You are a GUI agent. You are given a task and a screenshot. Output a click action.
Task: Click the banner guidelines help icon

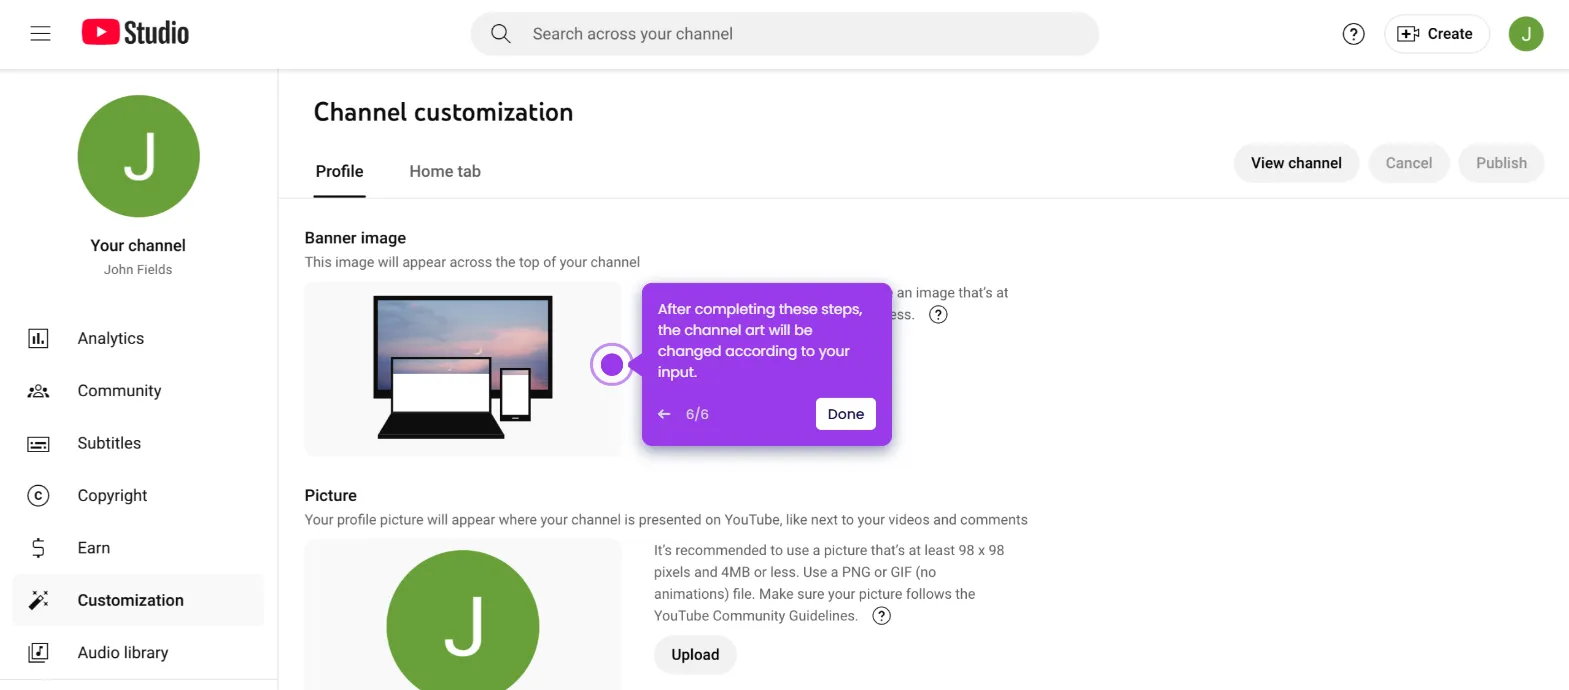point(938,315)
